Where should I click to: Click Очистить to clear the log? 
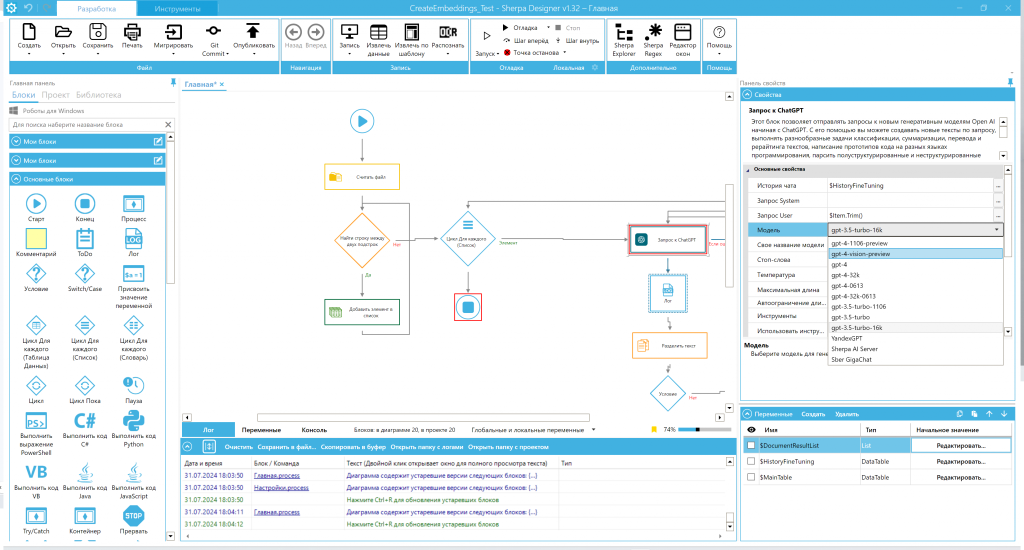click(x=238, y=446)
